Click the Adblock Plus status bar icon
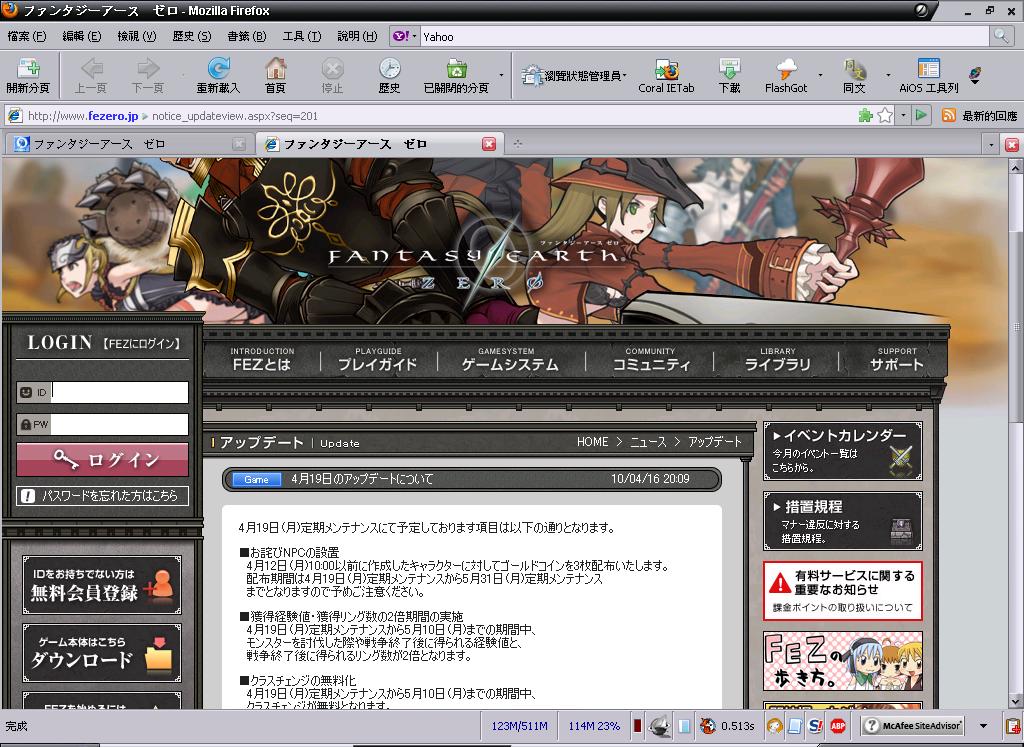Screen dimensions: 1024x747 (838, 726)
